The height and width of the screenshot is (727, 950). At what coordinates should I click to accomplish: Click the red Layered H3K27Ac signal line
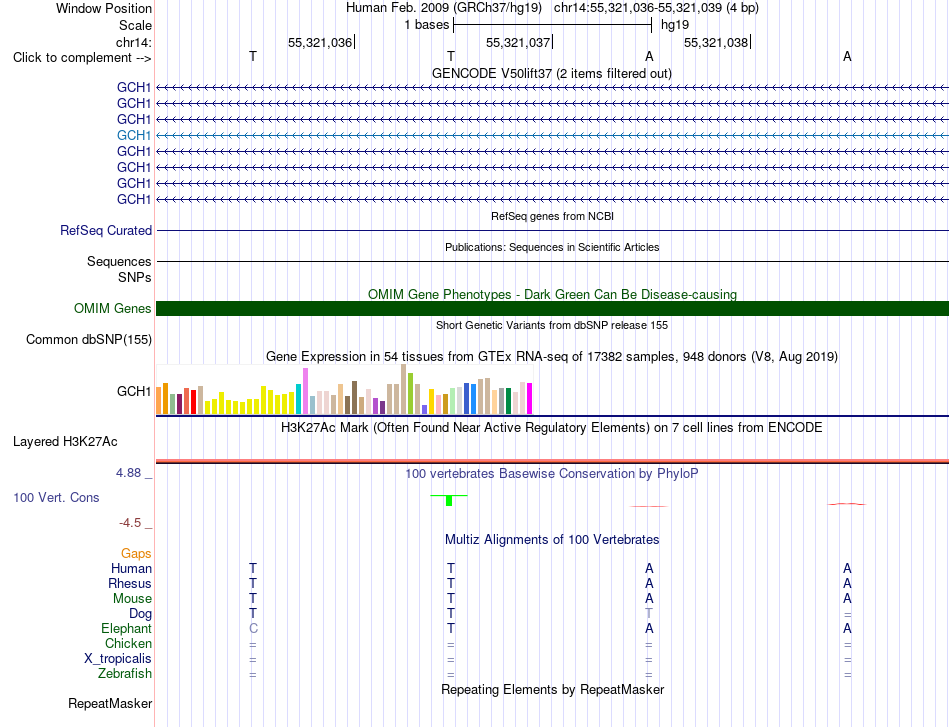point(552,461)
